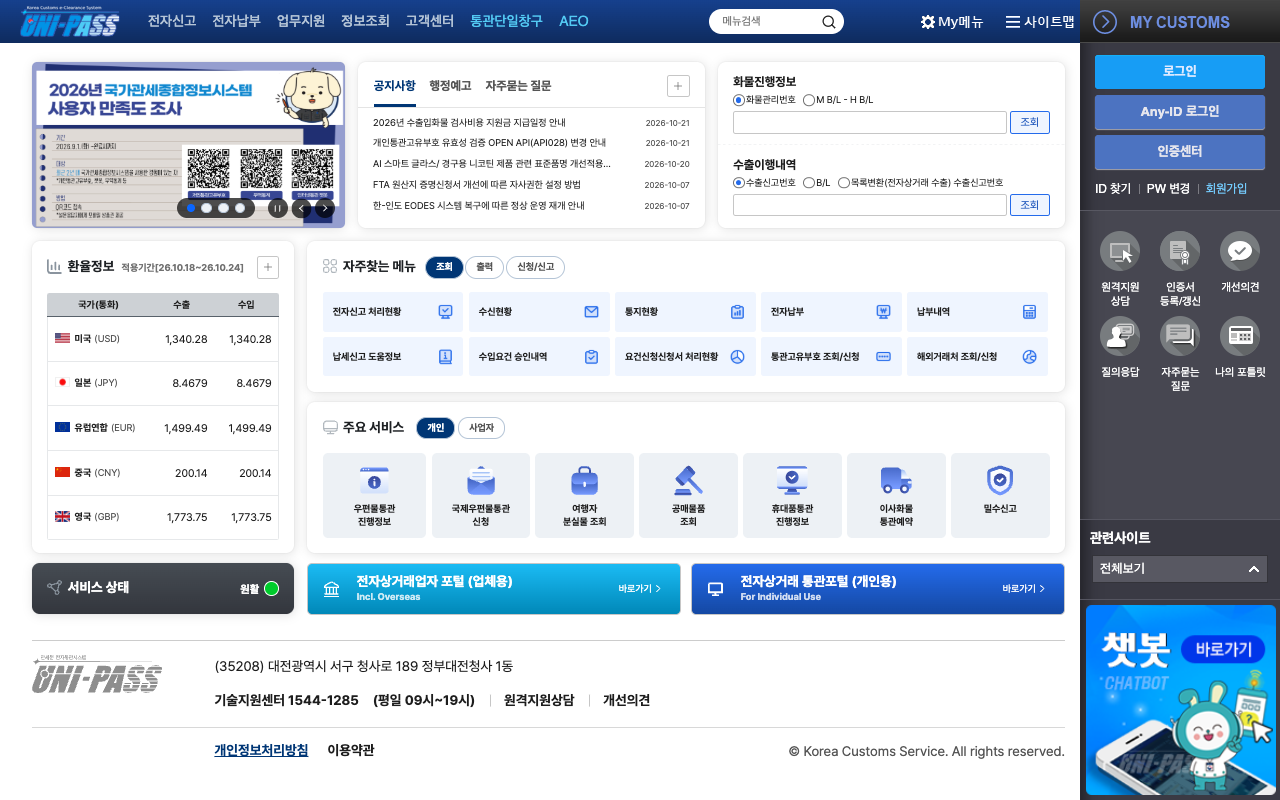1280x800 pixels.
Task: Open 국제우편물통관 신청 service tile
Action: tap(480, 495)
